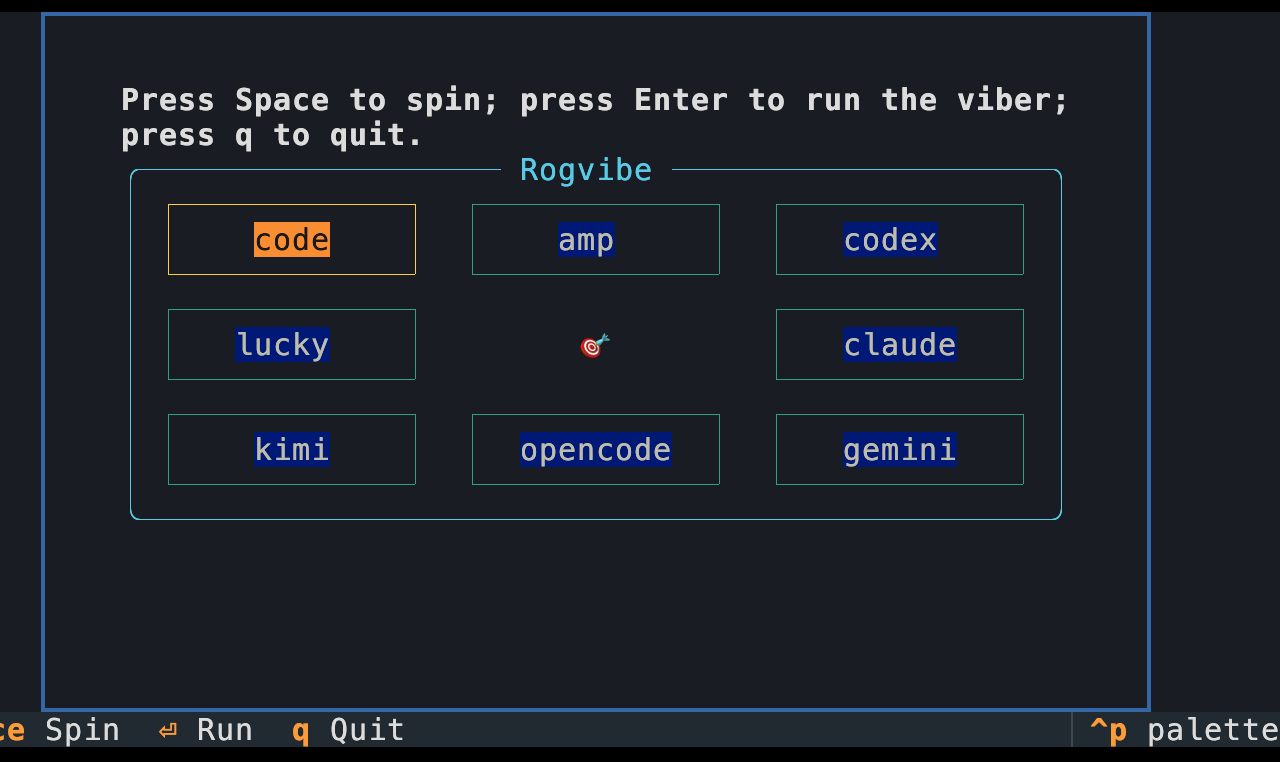The height and width of the screenshot is (762, 1280).
Task: Choose the claude tile
Action: coord(900,345)
